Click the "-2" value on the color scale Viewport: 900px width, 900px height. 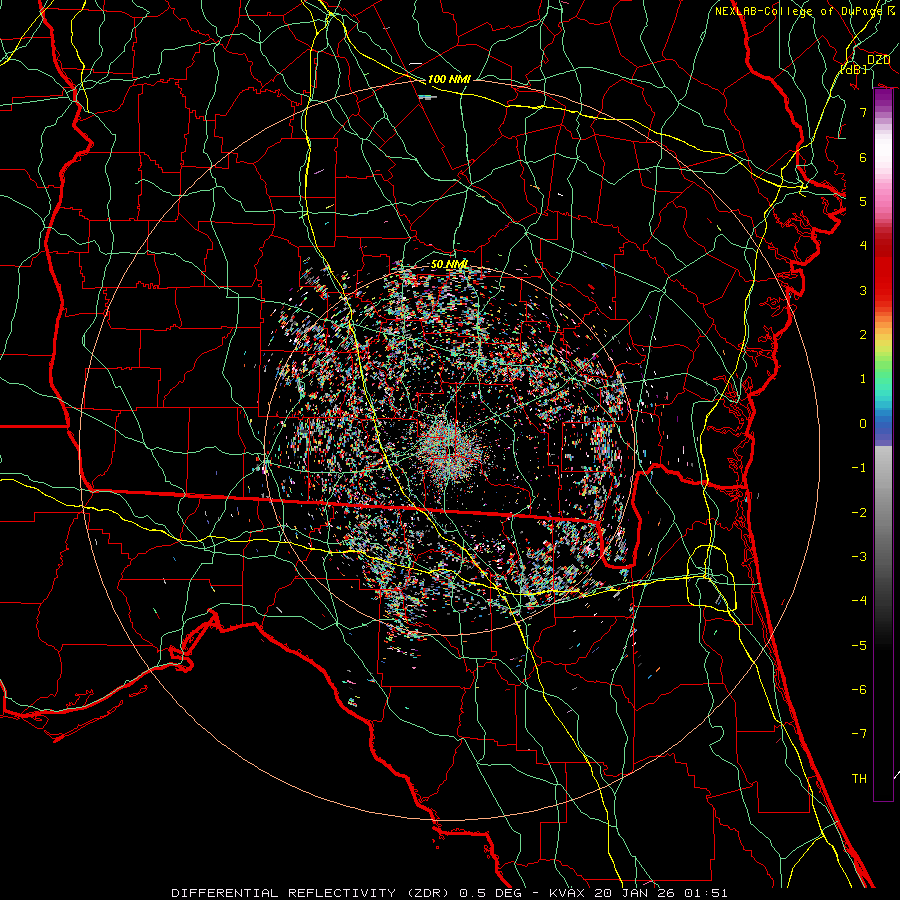click(x=859, y=513)
